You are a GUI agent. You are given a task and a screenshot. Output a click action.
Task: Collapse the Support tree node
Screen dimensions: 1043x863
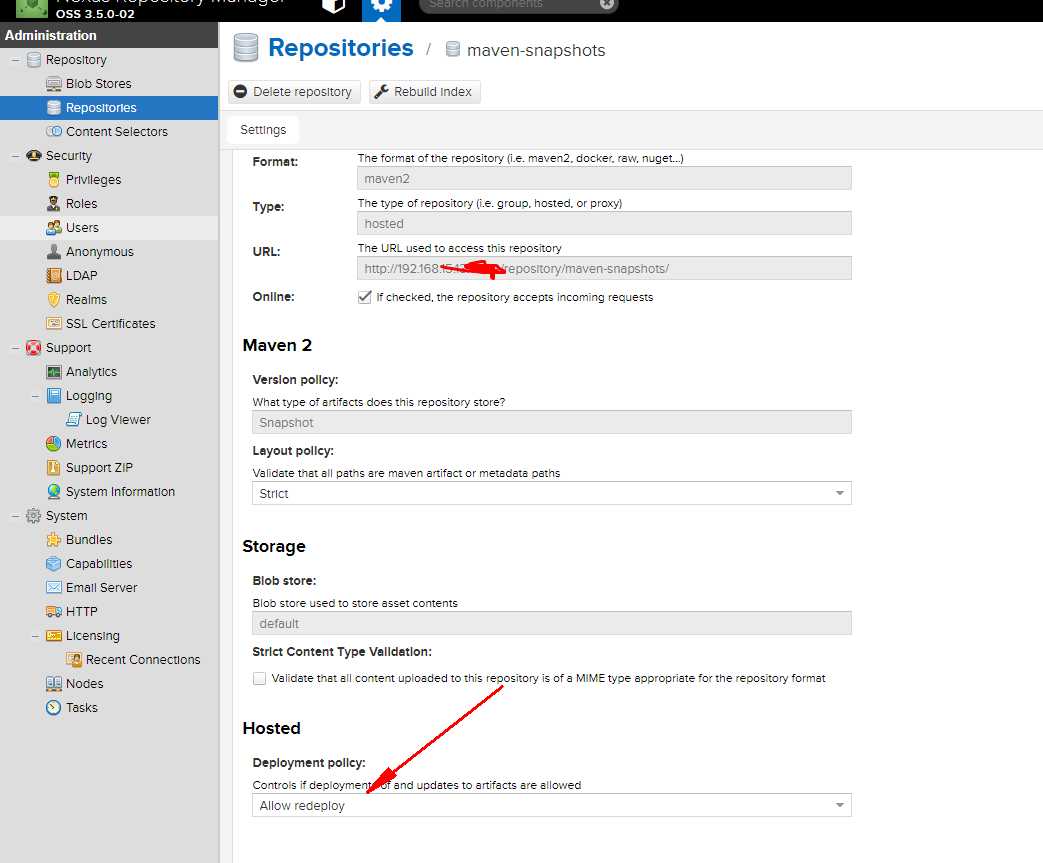(x=15, y=347)
